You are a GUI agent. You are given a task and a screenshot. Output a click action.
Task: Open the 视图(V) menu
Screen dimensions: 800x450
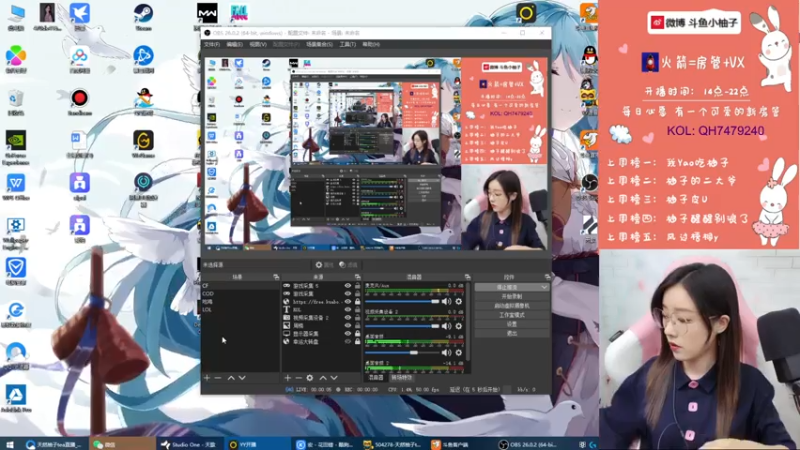[x=258, y=44]
